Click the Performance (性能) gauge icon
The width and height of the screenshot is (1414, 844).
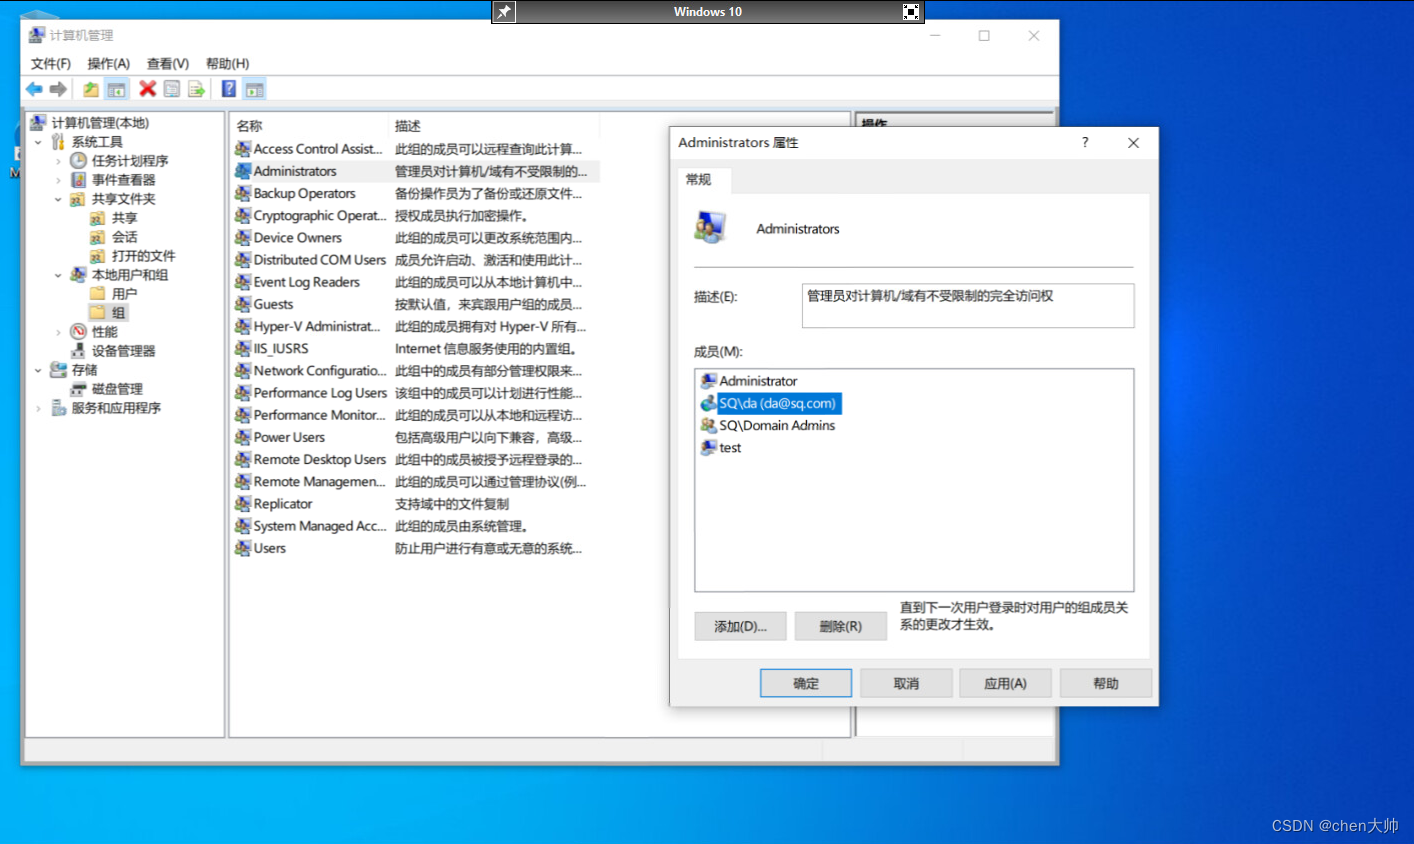(x=78, y=331)
